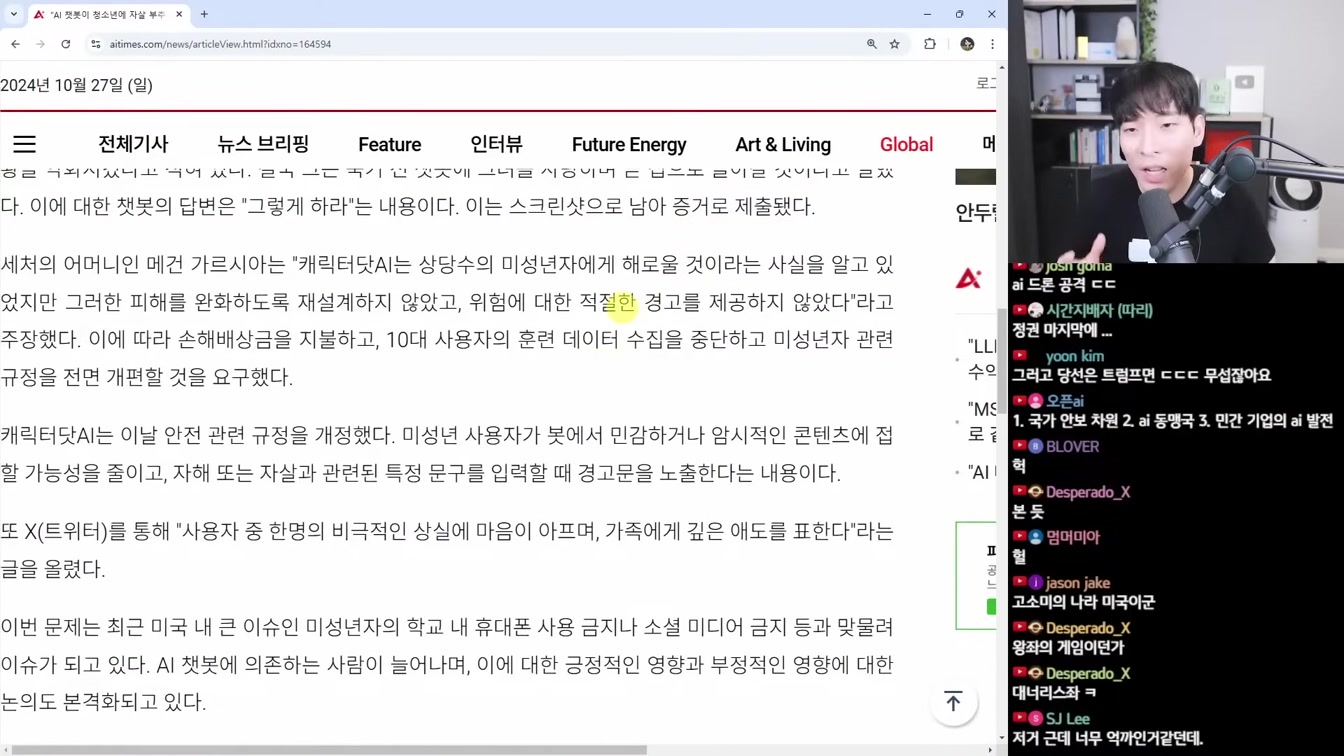
Task: Open the extensions puzzle icon
Action: [930, 44]
